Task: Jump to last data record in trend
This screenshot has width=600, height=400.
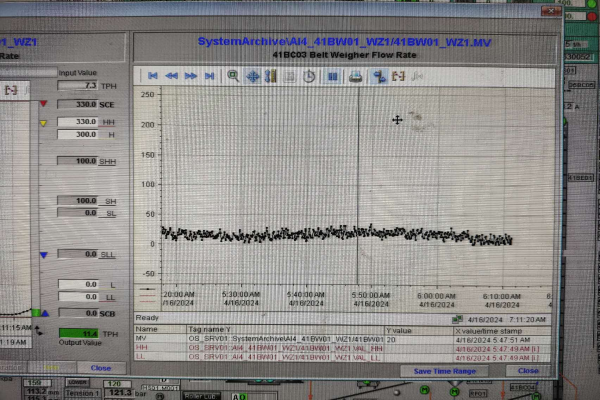Action: point(209,76)
